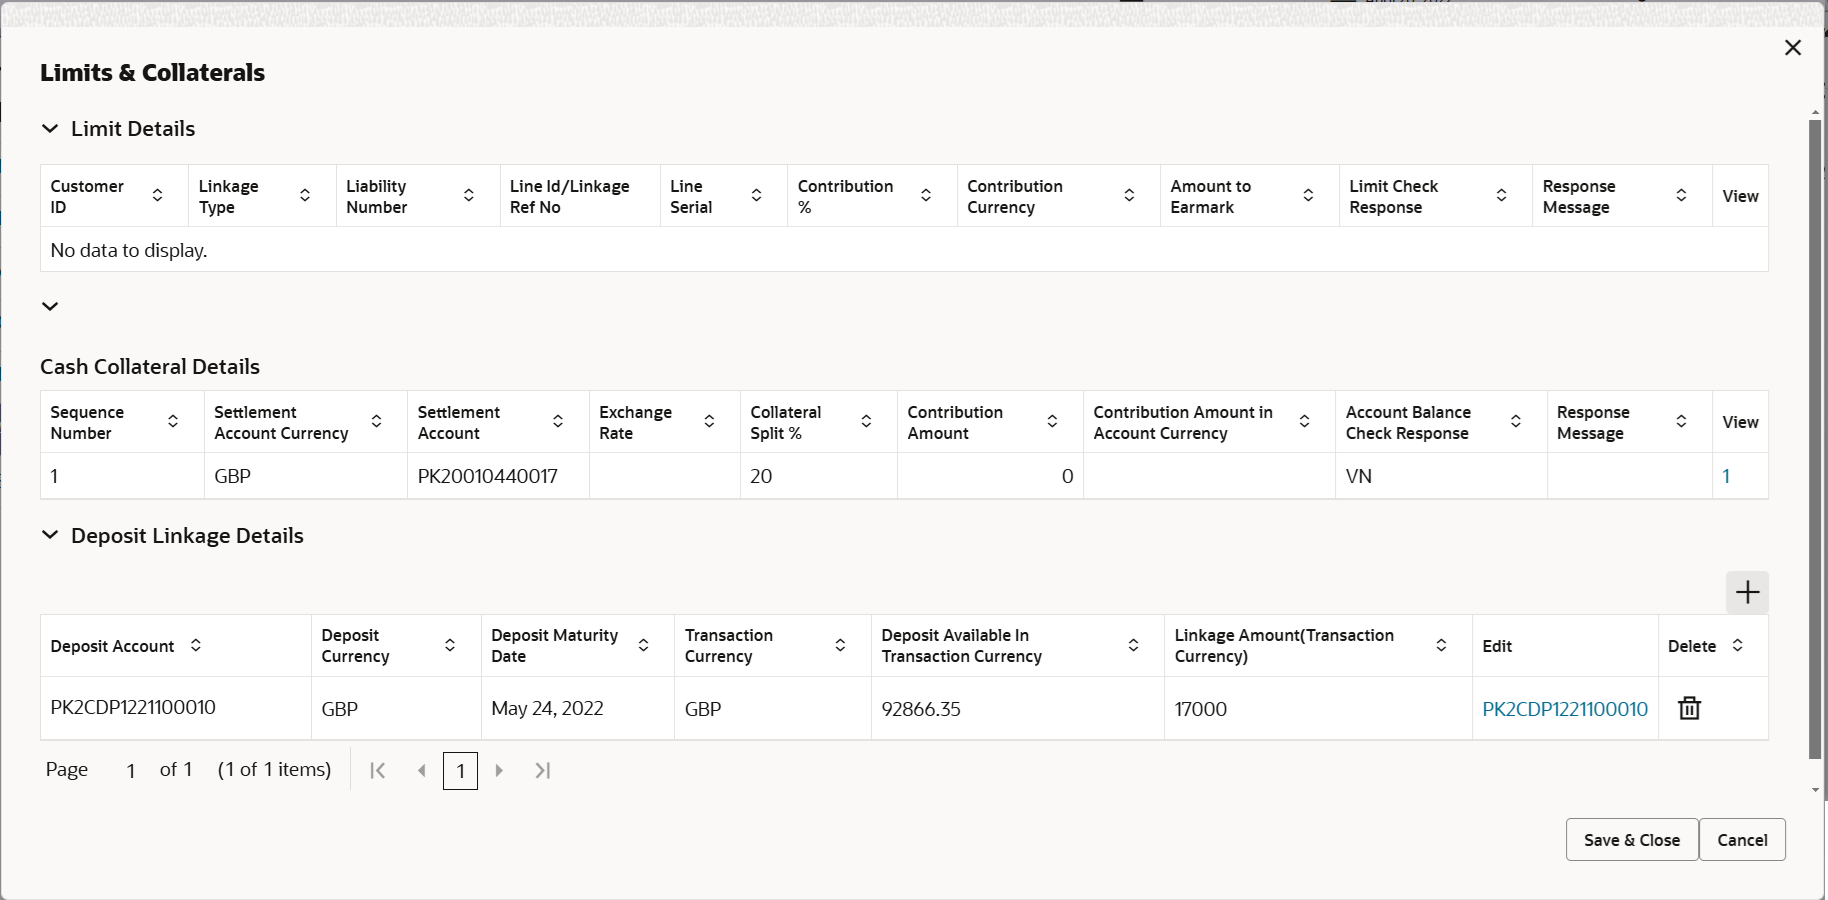1828x900 pixels.
Task: Open view link 1 in cash collateral row
Action: tap(1726, 476)
